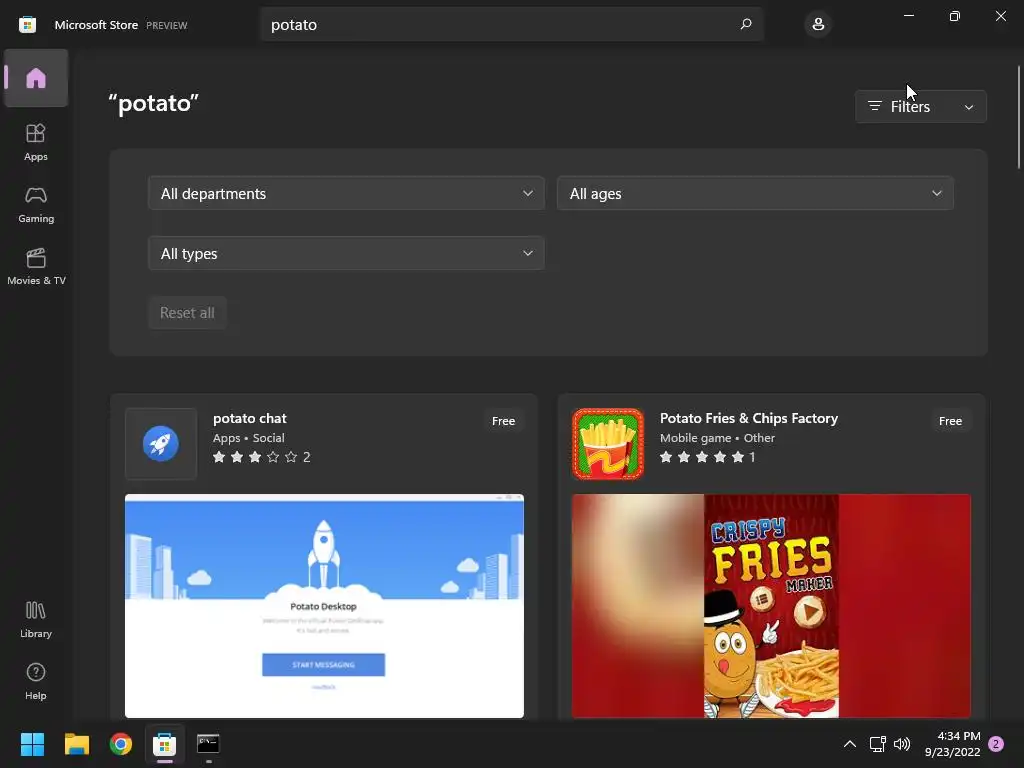Go to the Gaming section
The image size is (1024, 768).
point(36,204)
